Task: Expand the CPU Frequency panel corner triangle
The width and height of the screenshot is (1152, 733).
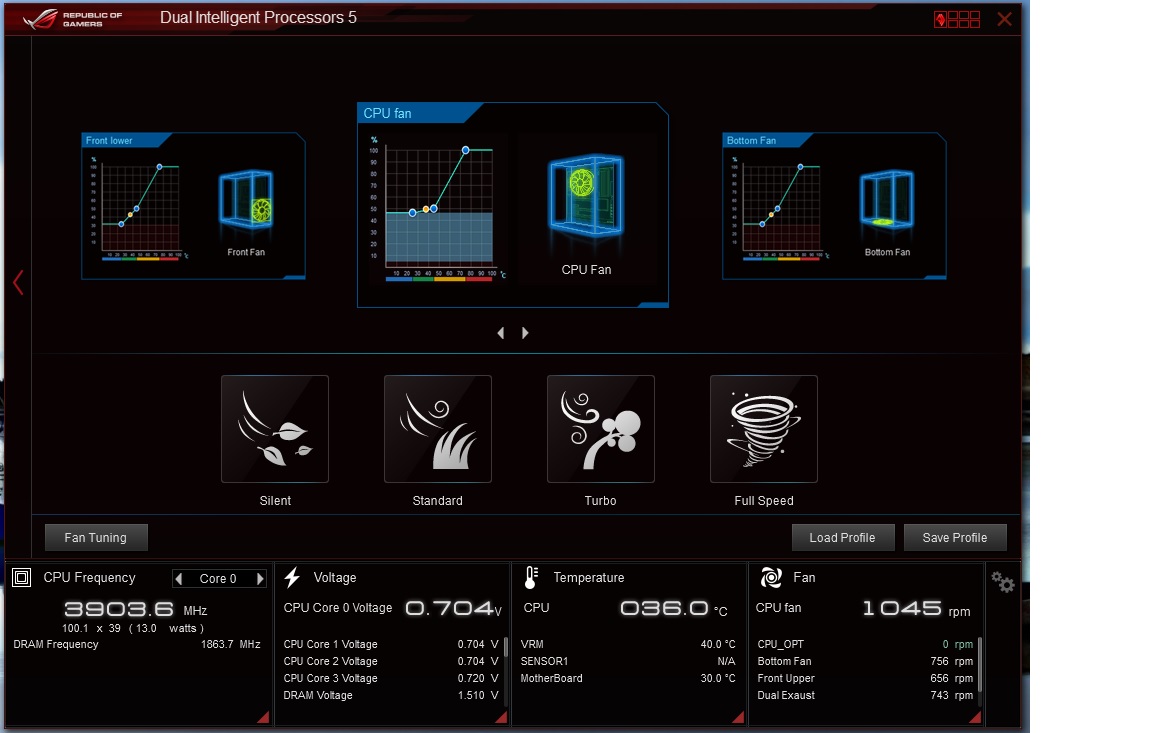Action: pos(262,718)
